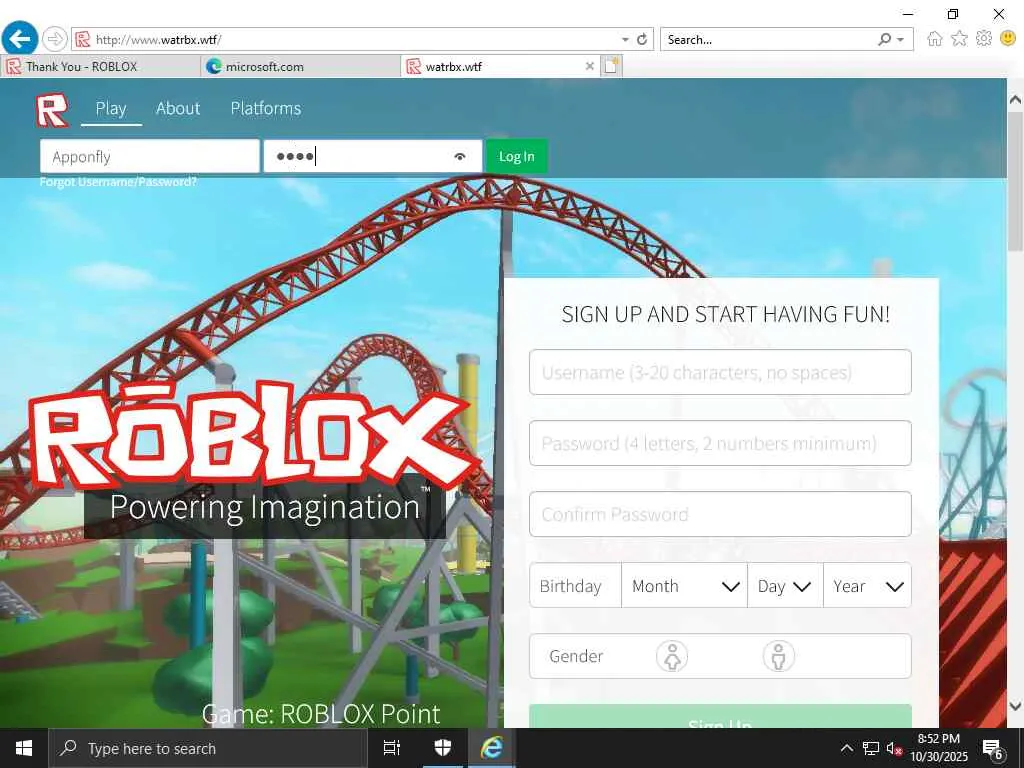Click the scrollbar down arrow of the page

click(1015, 705)
